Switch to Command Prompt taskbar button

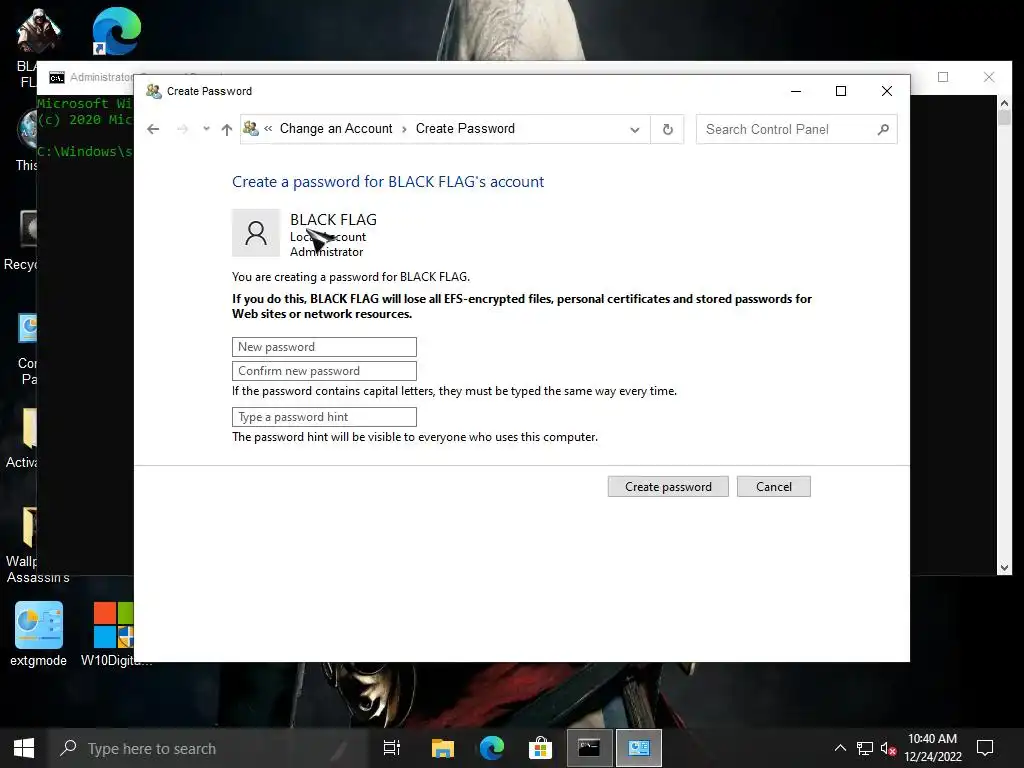coord(589,748)
